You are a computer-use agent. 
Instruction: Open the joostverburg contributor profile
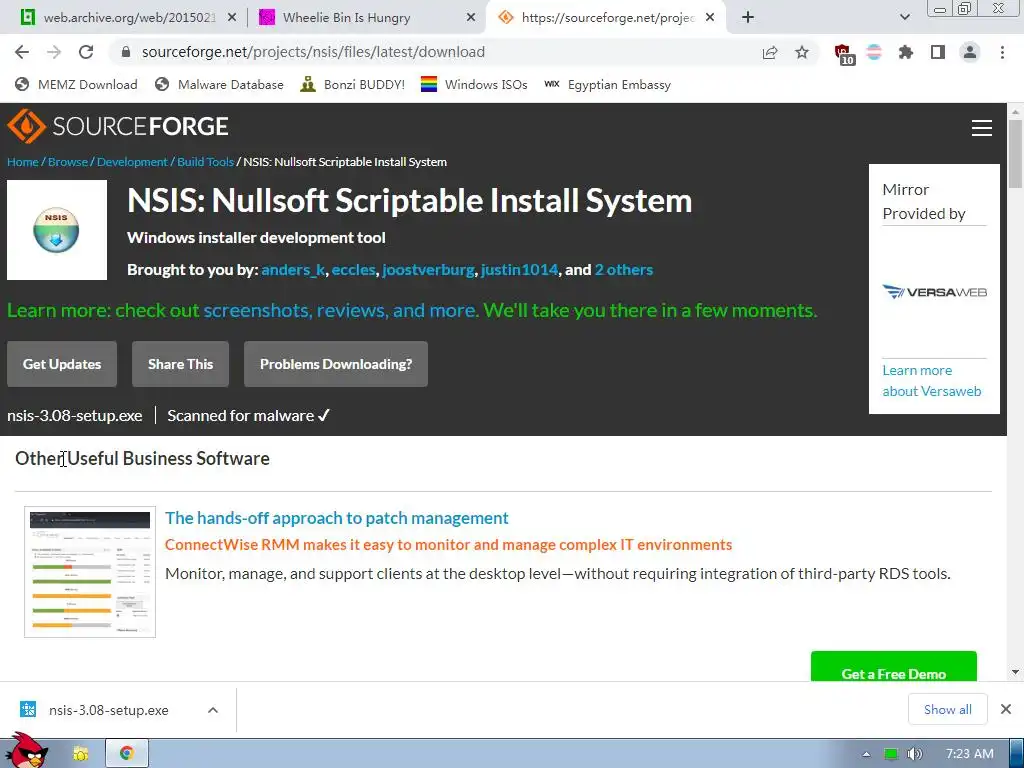click(428, 270)
